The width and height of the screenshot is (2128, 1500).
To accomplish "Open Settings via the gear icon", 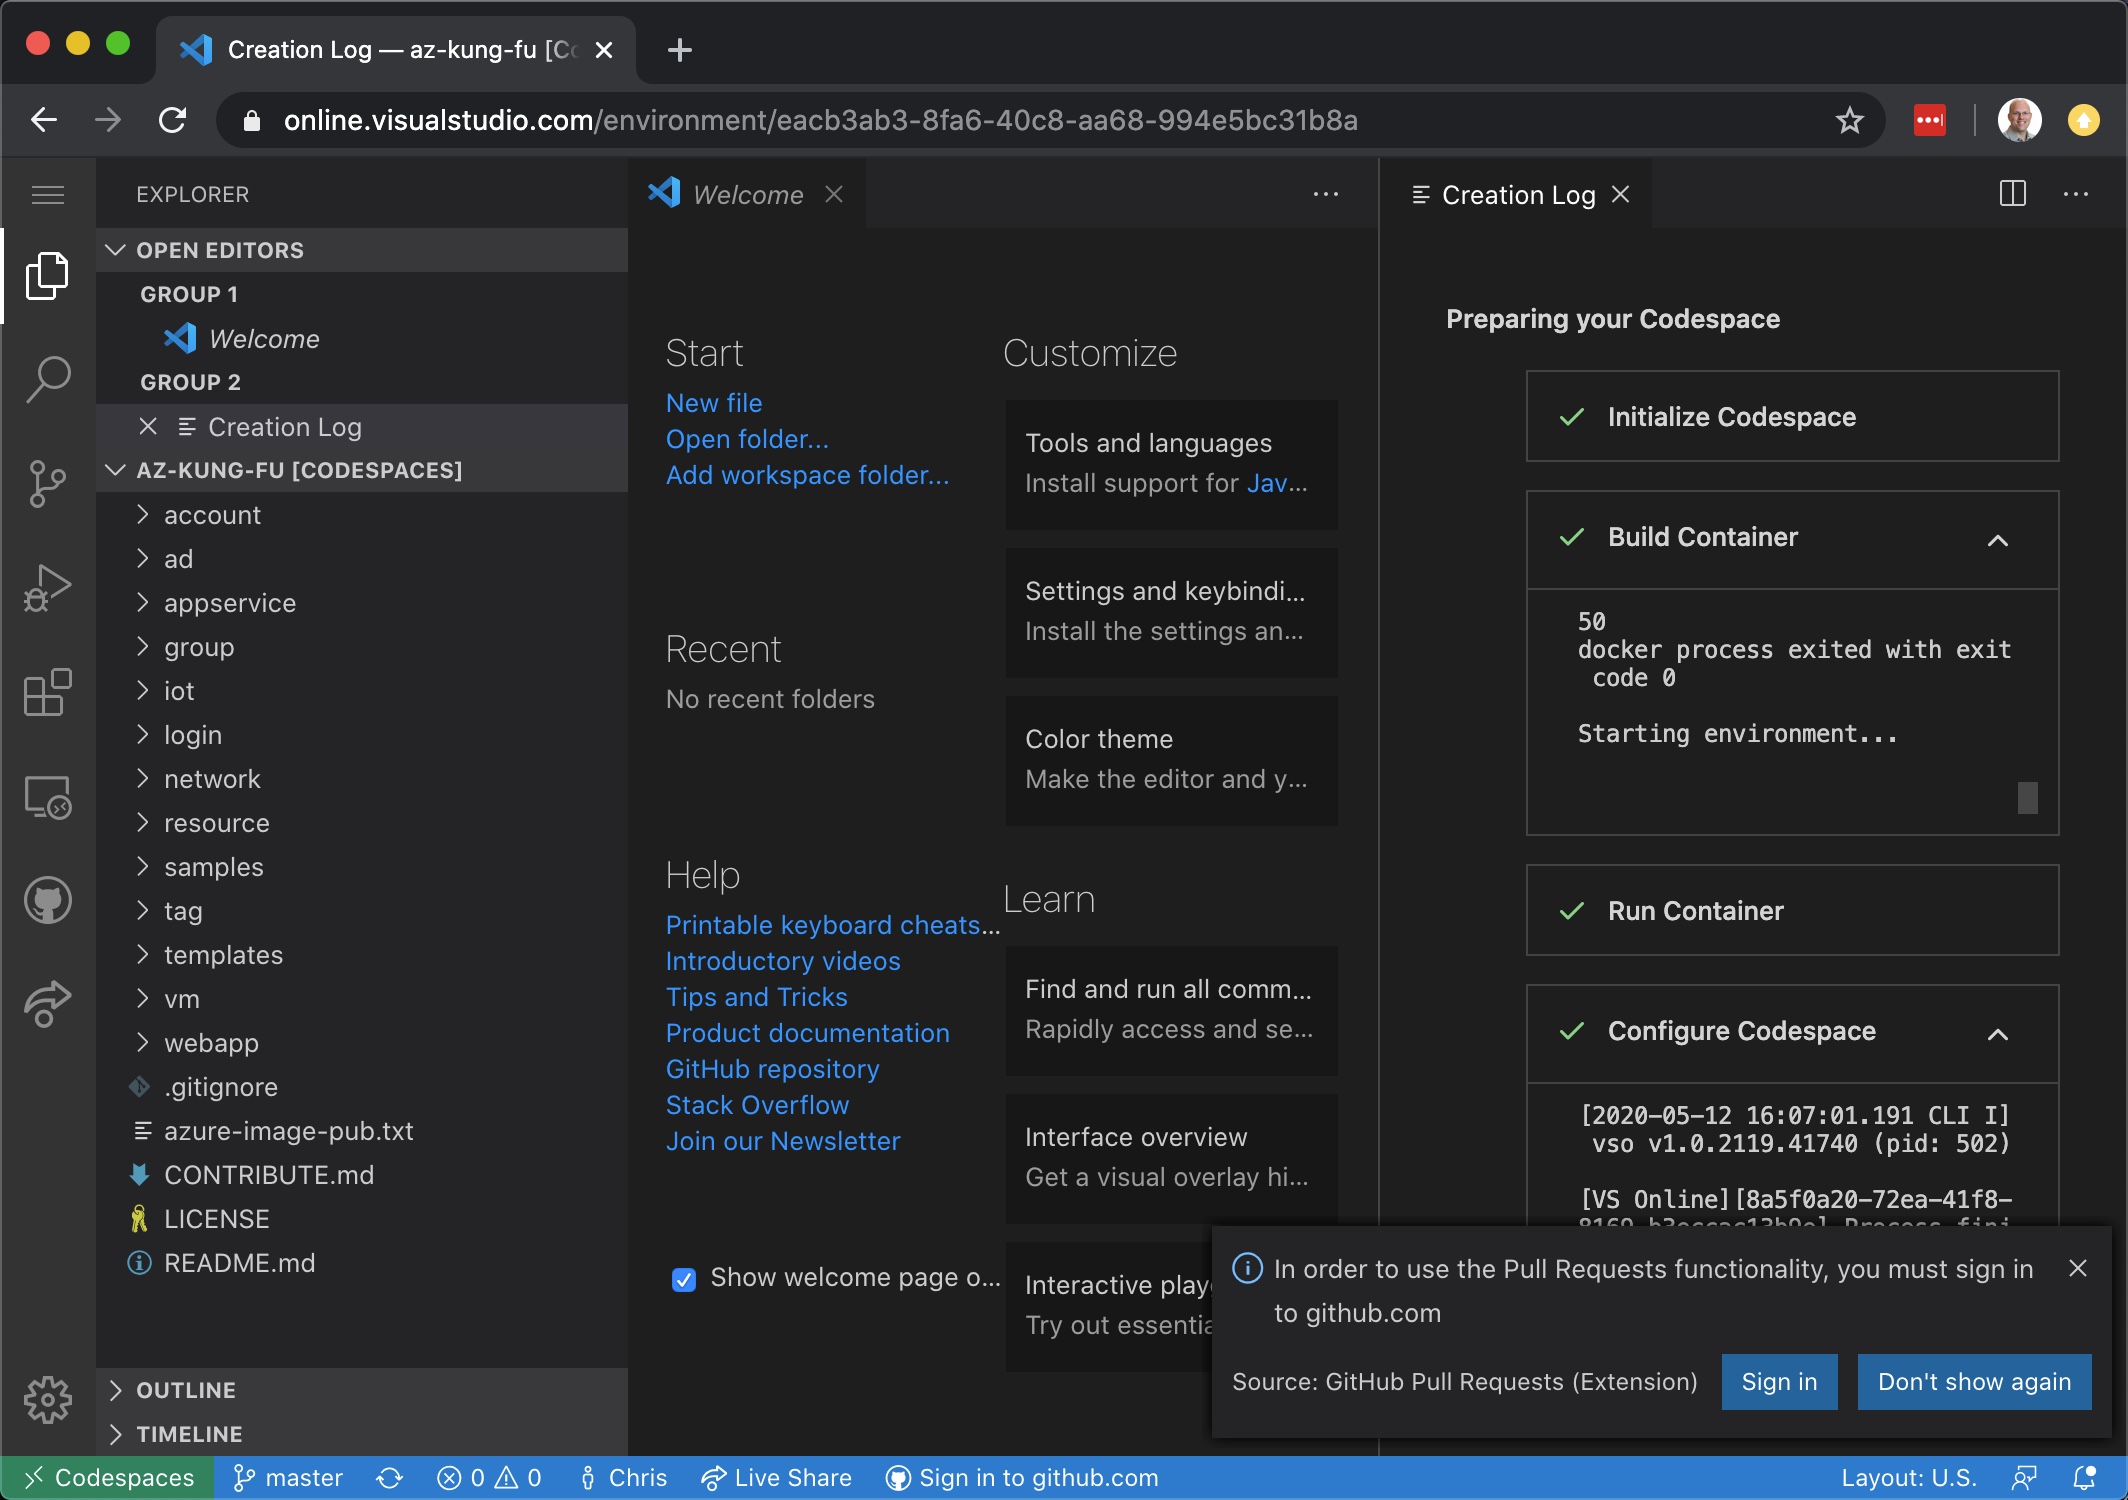I will point(47,1400).
